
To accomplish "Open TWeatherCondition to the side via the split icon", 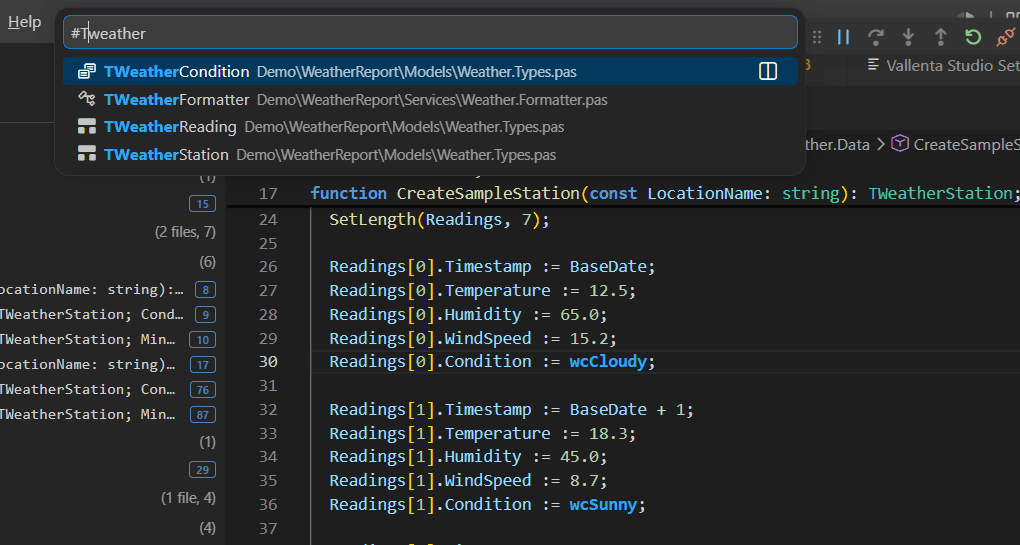I will pyautogui.click(x=768, y=72).
